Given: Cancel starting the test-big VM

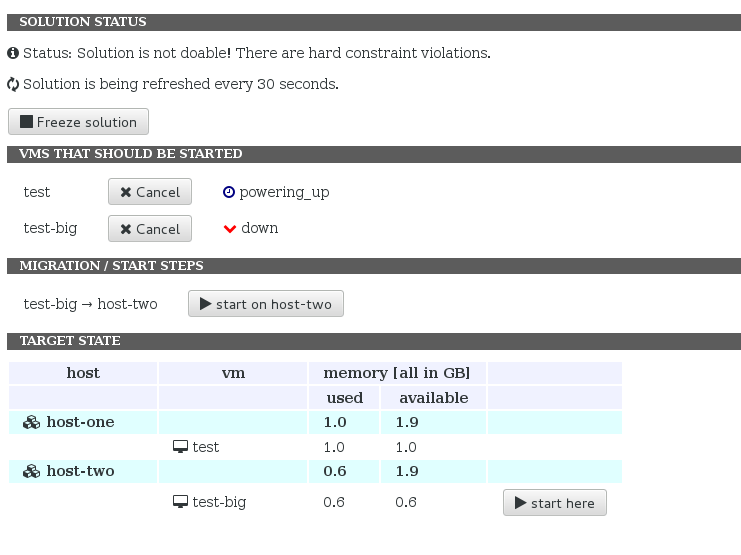Looking at the screenshot, I should click(x=150, y=229).
